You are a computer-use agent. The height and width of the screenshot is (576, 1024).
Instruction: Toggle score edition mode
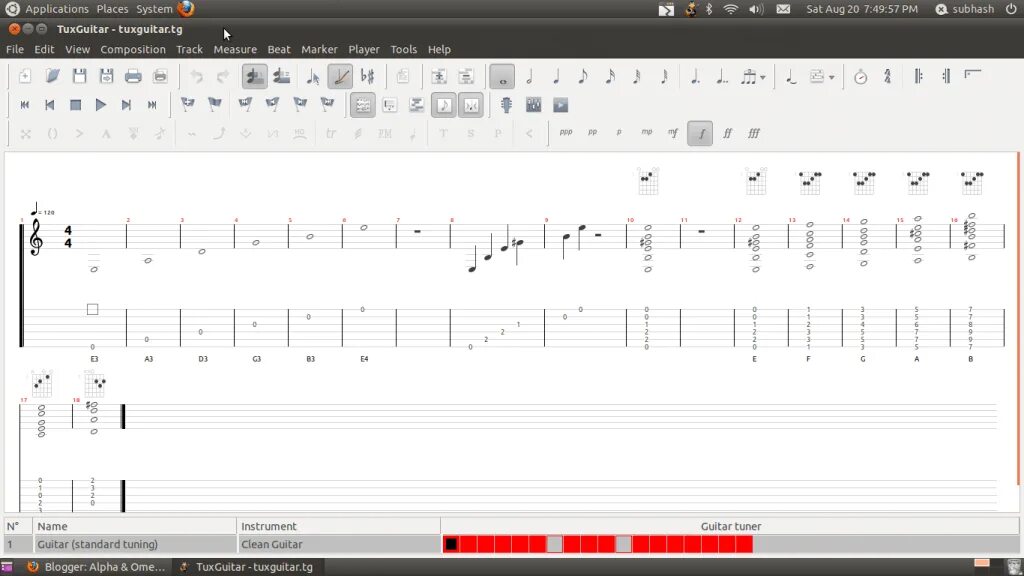tap(340, 76)
